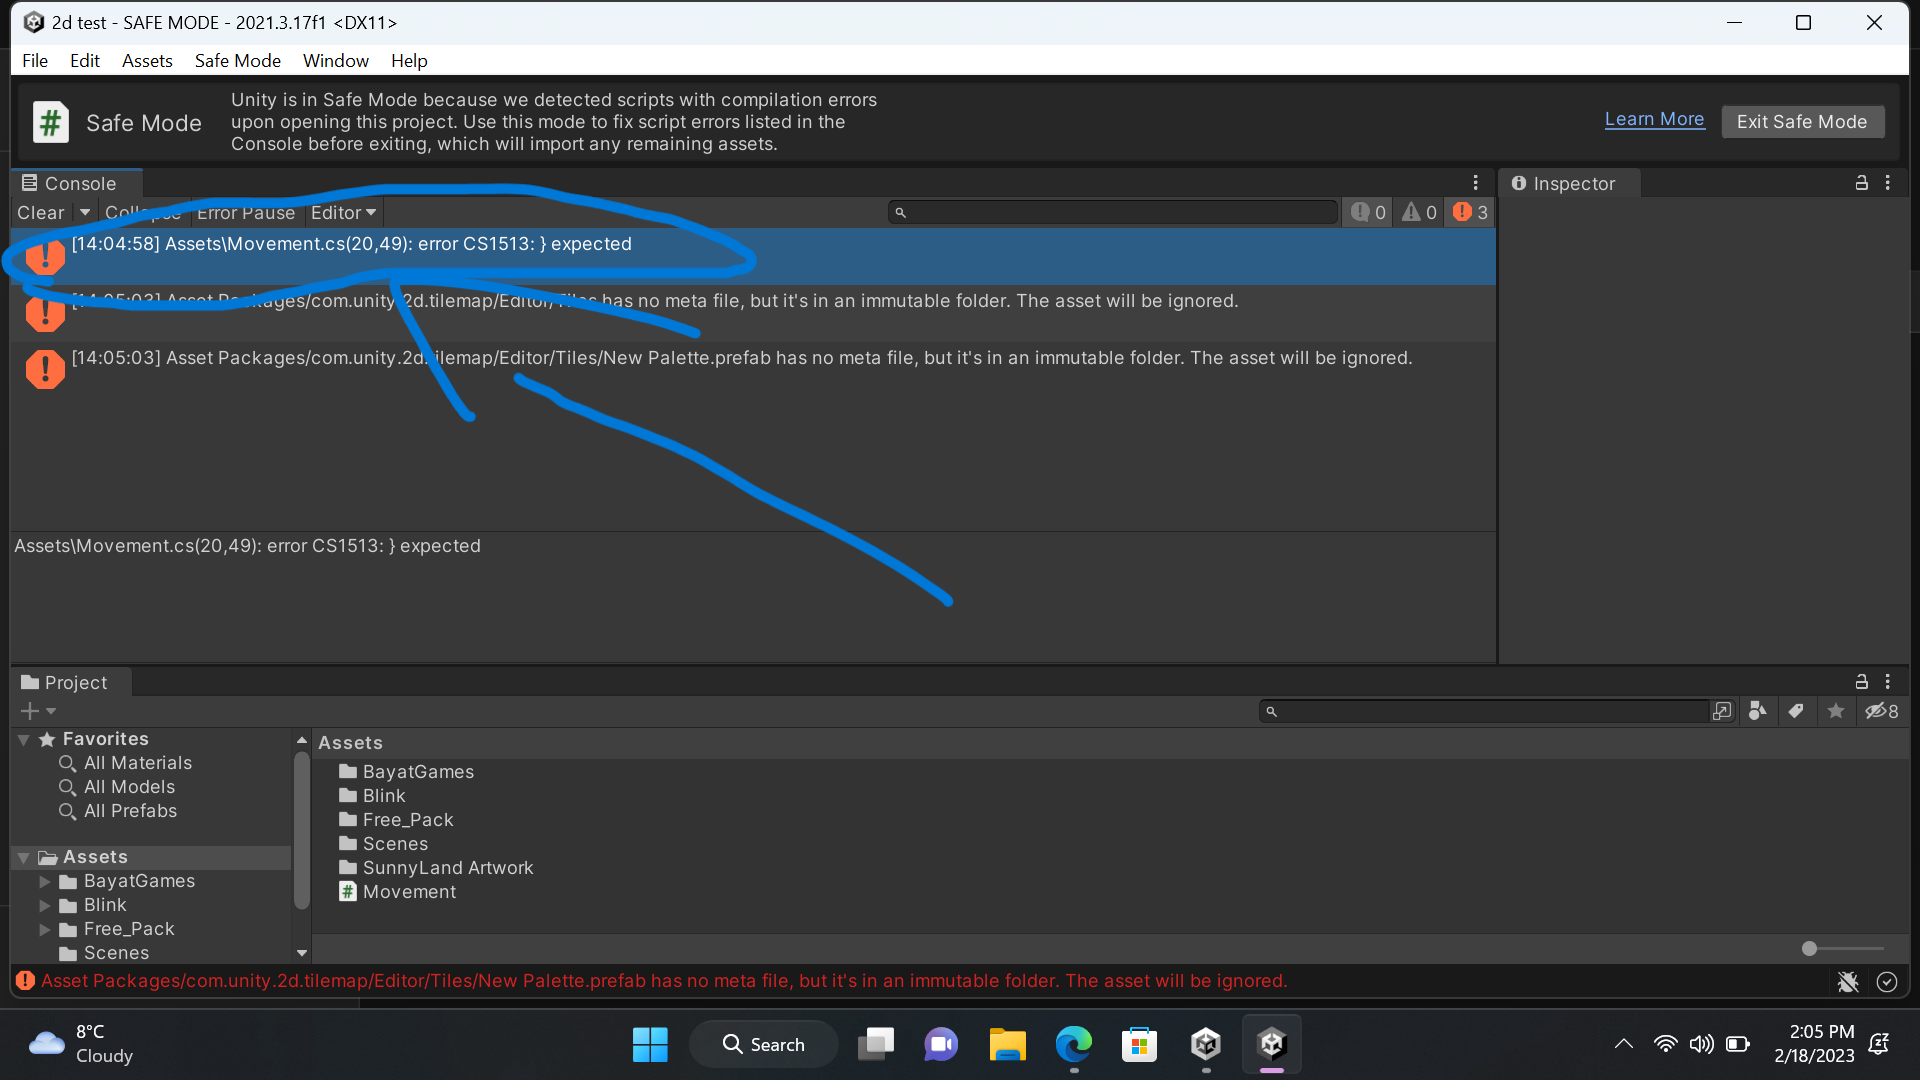This screenshot has width=1920, height=1080.
Task: Open the Clear button dropdown arrow
Action: tap(85, 213)
